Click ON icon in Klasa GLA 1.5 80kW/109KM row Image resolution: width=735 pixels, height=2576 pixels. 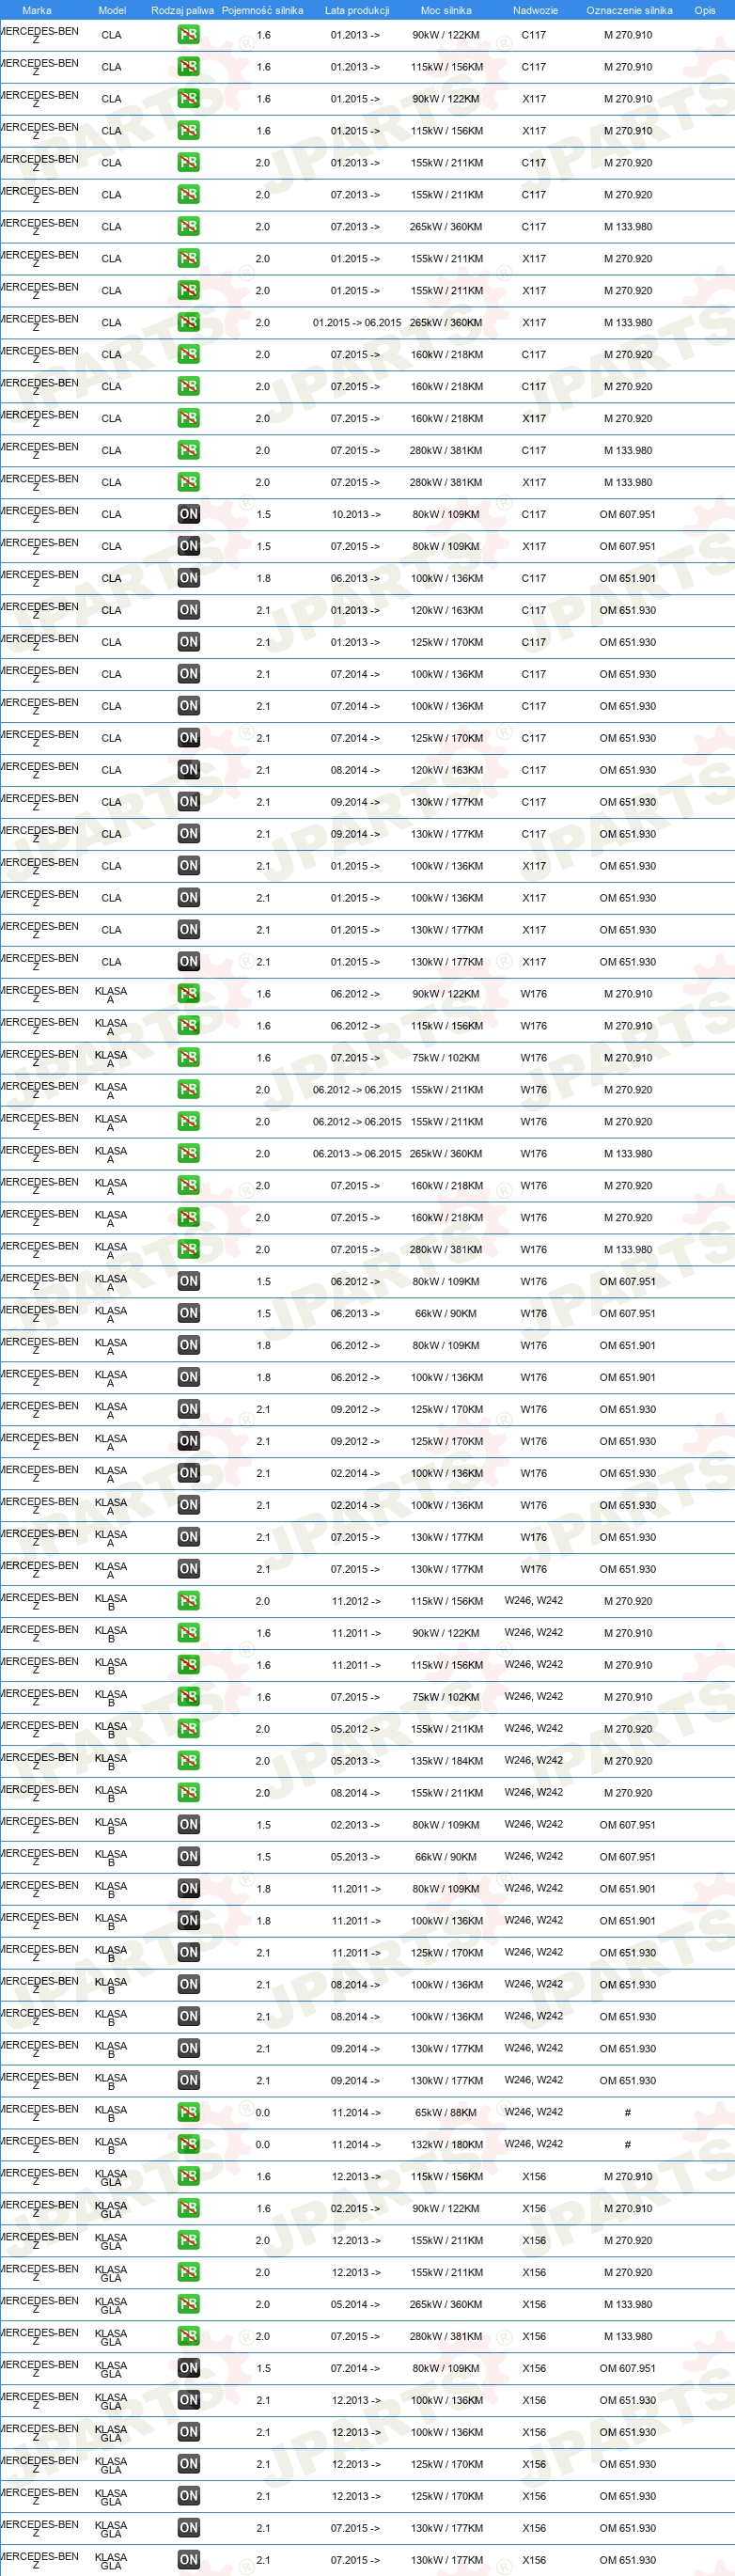click(188, 2368)
